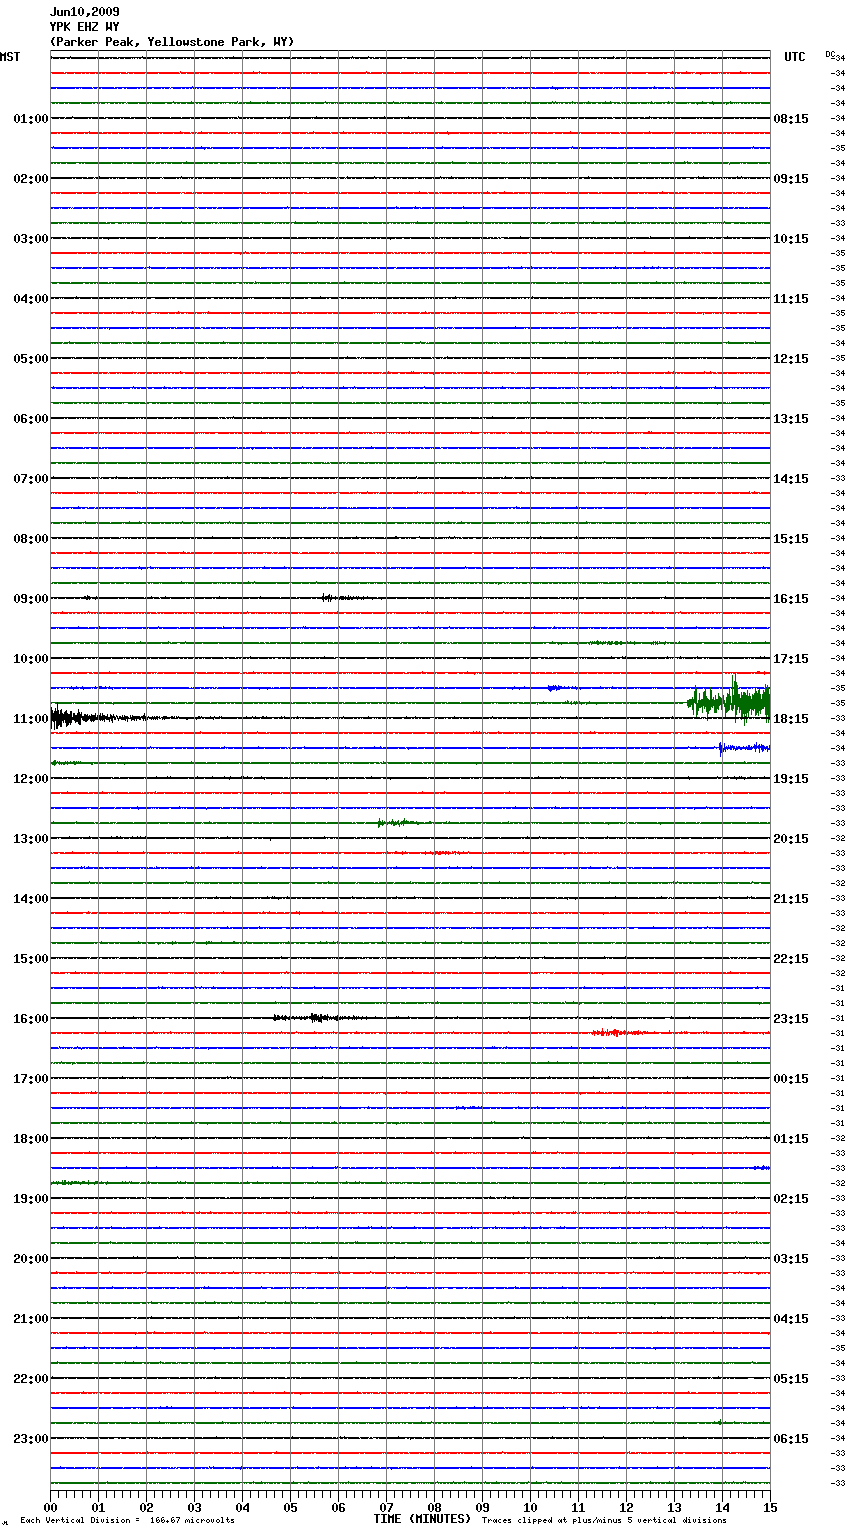850x1534 pixels.
Task: Select the 13:00 MST time label
Action: tap(30, 839)
